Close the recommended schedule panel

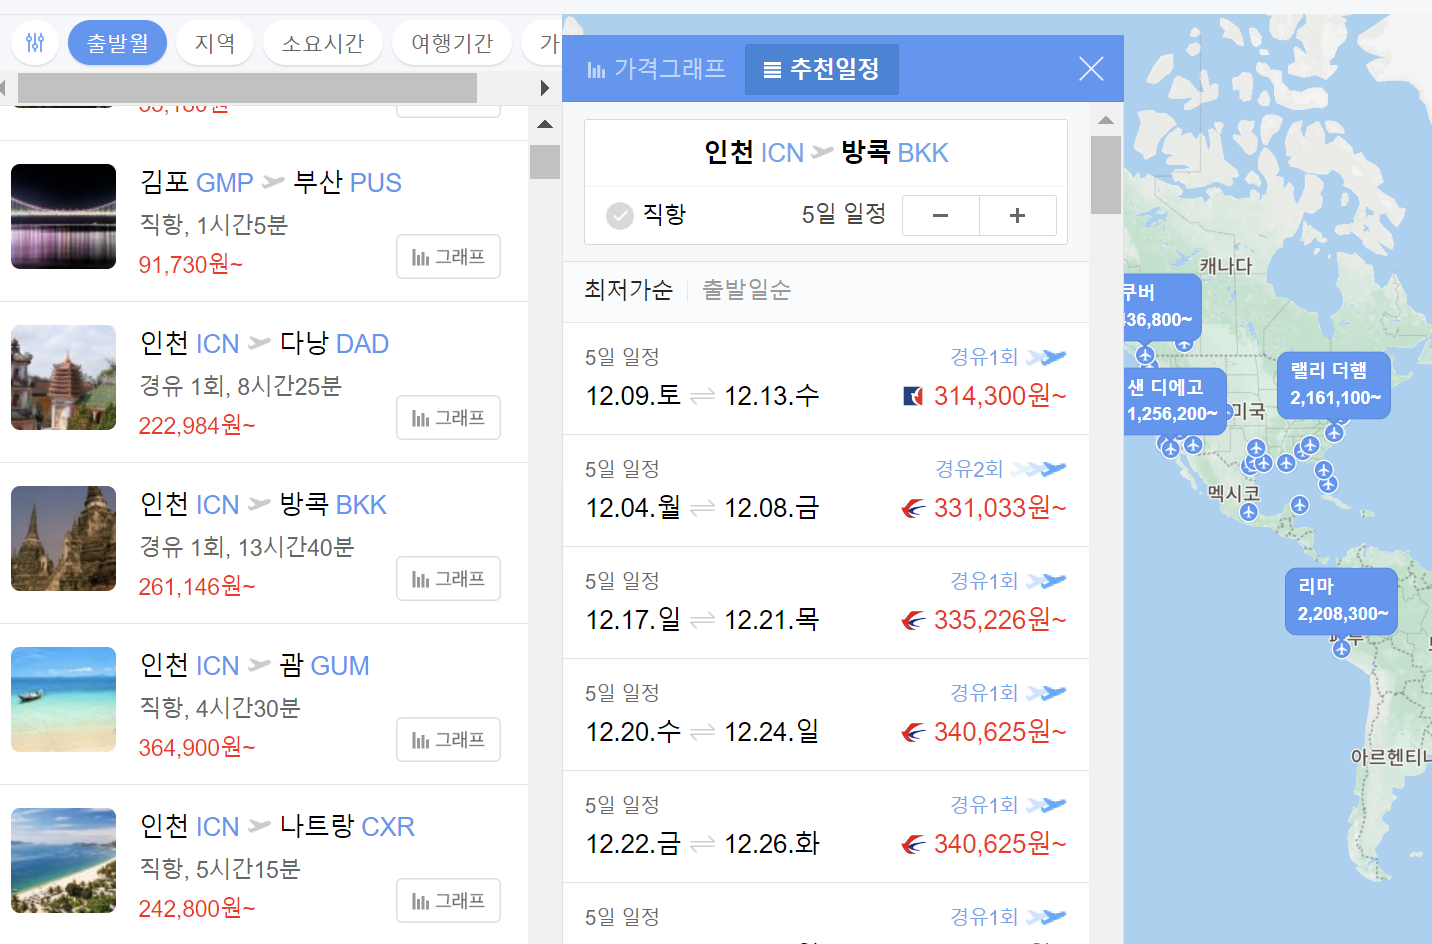click(x=1091, y=69)
